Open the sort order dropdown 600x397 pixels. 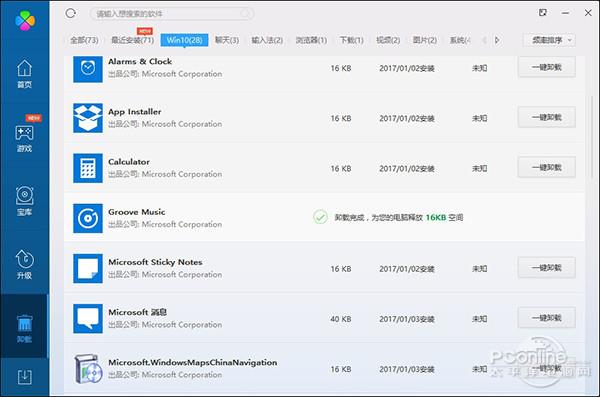(549, 40)
